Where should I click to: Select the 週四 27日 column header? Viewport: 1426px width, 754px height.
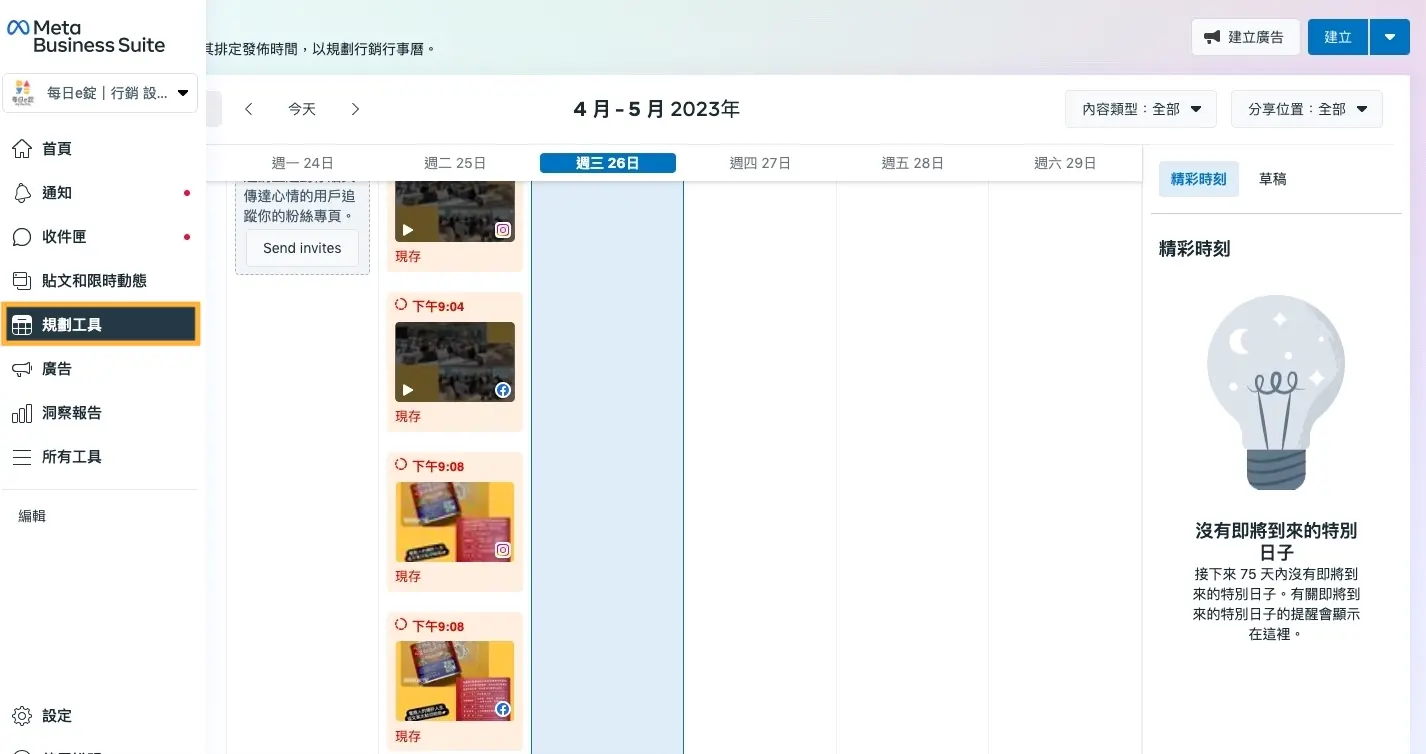point(760,163)
